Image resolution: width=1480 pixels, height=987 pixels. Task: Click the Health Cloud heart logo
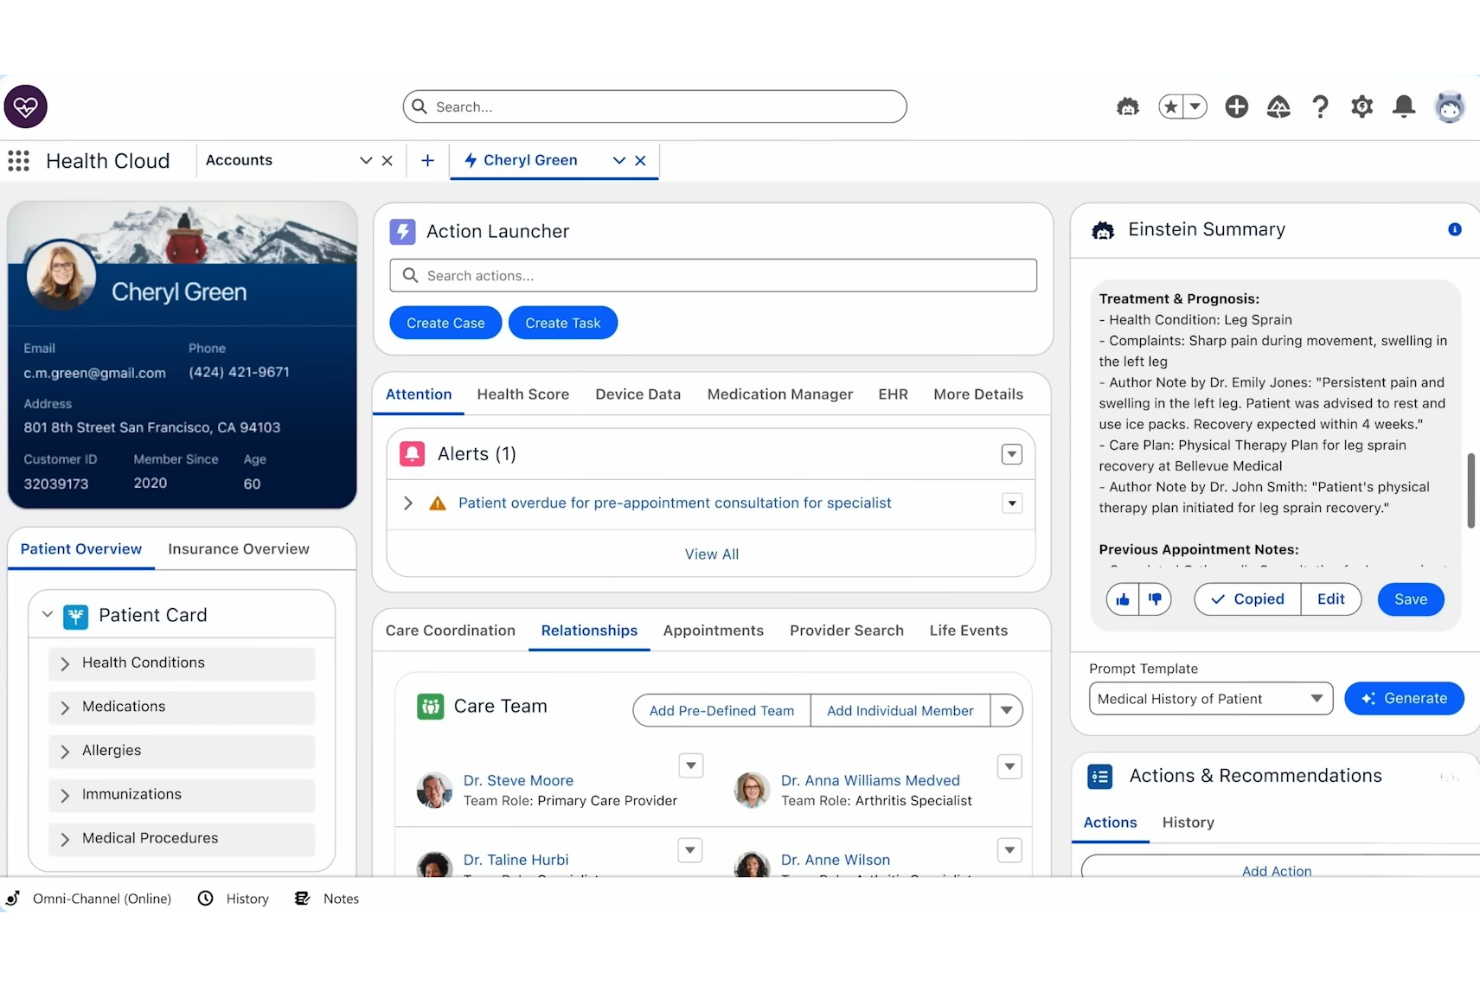point(26,107)
